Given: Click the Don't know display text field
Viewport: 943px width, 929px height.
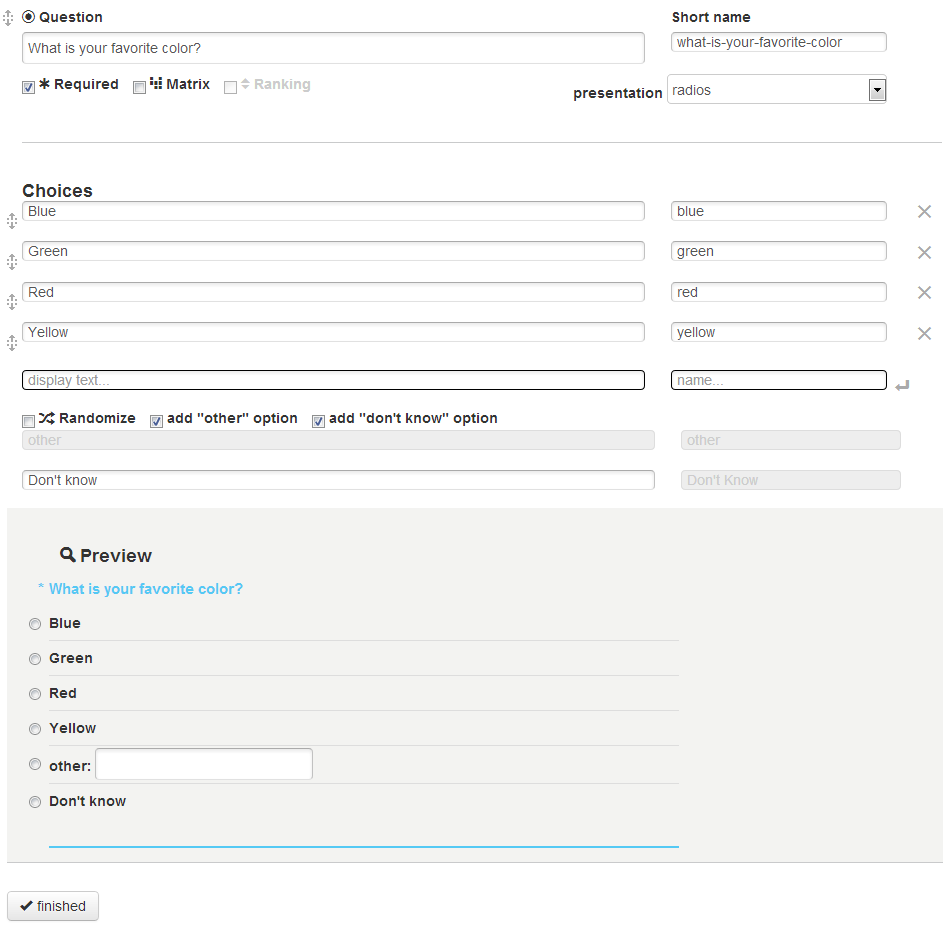Looking at the screenshot, I should 338,480.
